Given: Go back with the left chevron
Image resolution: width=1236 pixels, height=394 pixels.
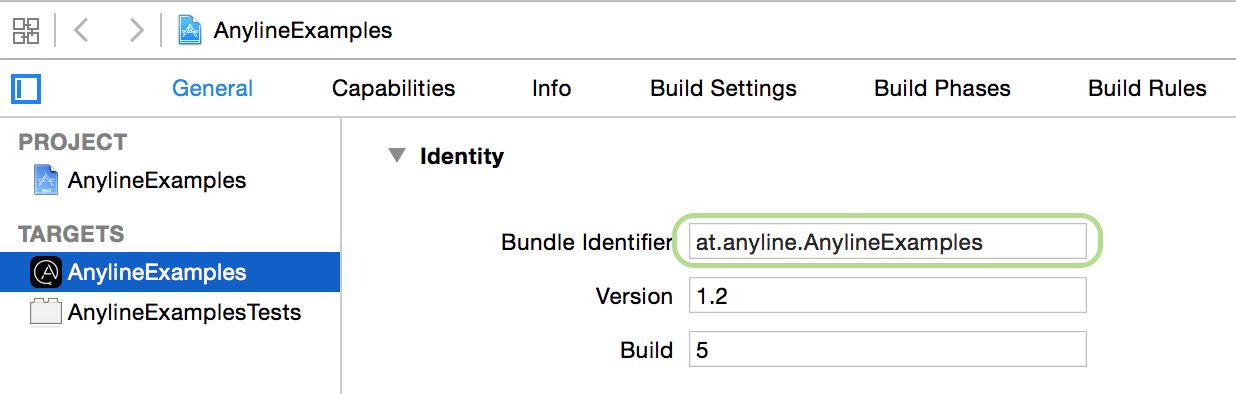Looking at the screenshot, I should click(x=82, y=30).
